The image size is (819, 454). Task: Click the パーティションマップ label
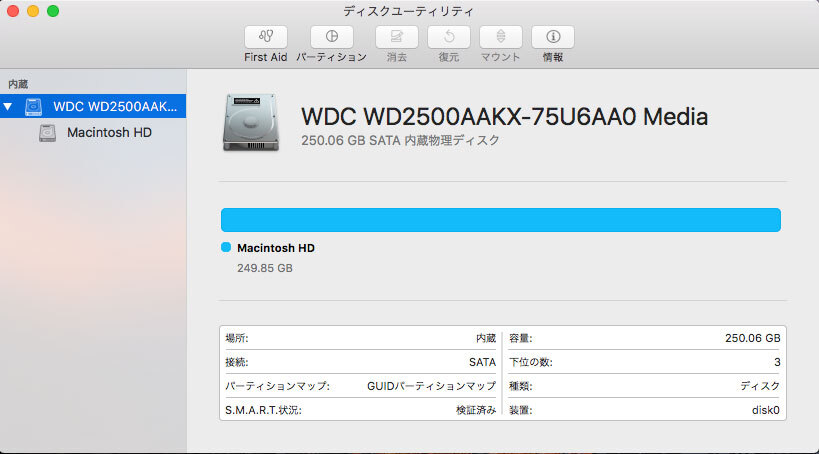click(277, 386)
